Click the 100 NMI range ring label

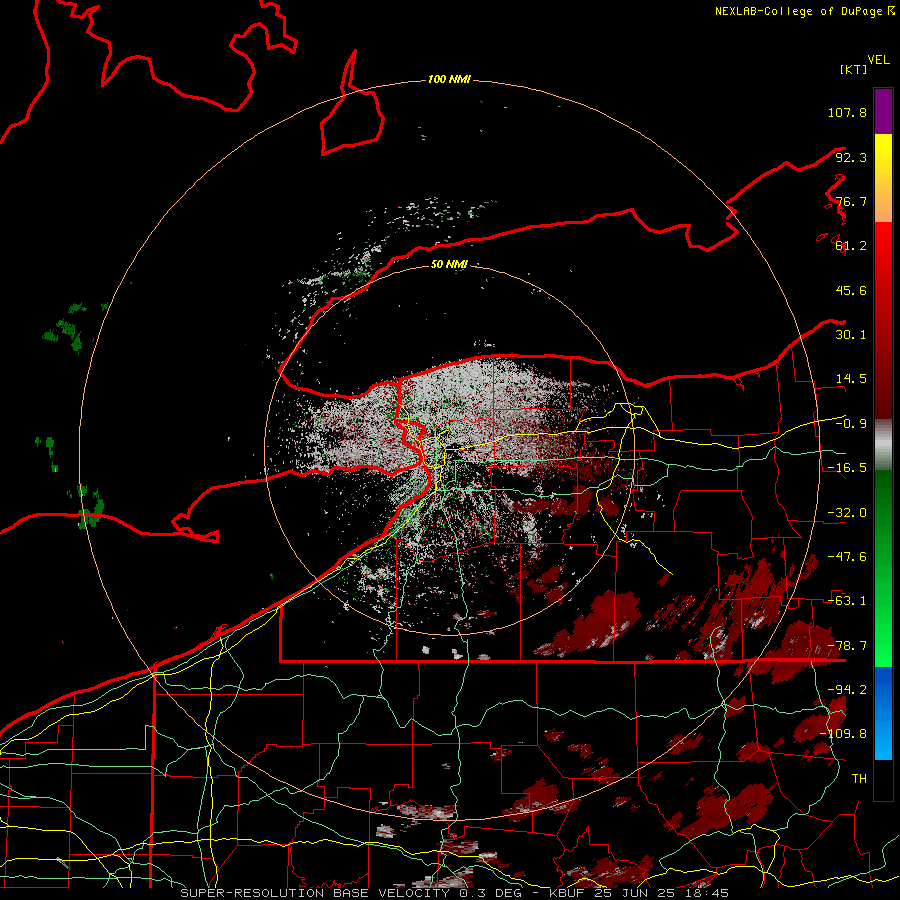pyautogui.click(x=449, y=79)
